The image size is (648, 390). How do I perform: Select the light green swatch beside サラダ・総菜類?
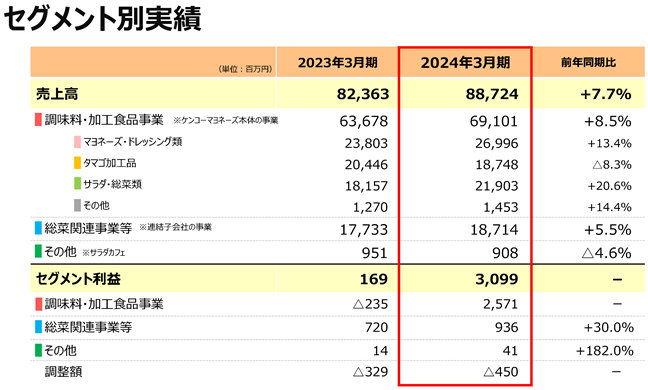[77, 184]
